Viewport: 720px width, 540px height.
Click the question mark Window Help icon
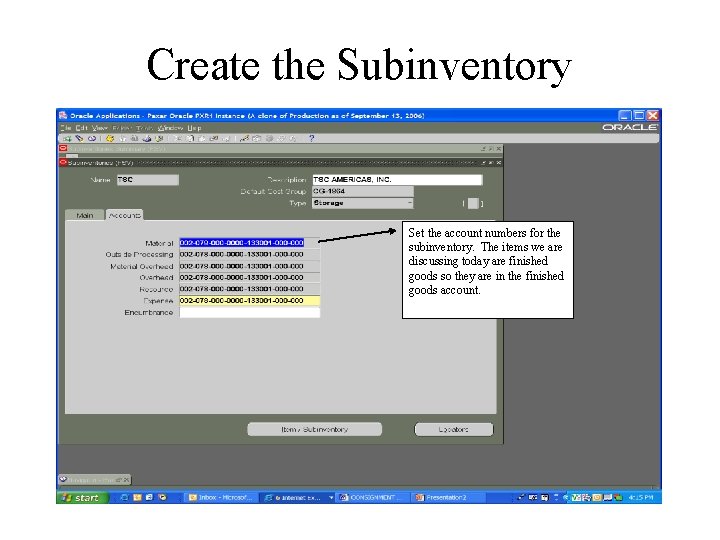tap(311, 138)
